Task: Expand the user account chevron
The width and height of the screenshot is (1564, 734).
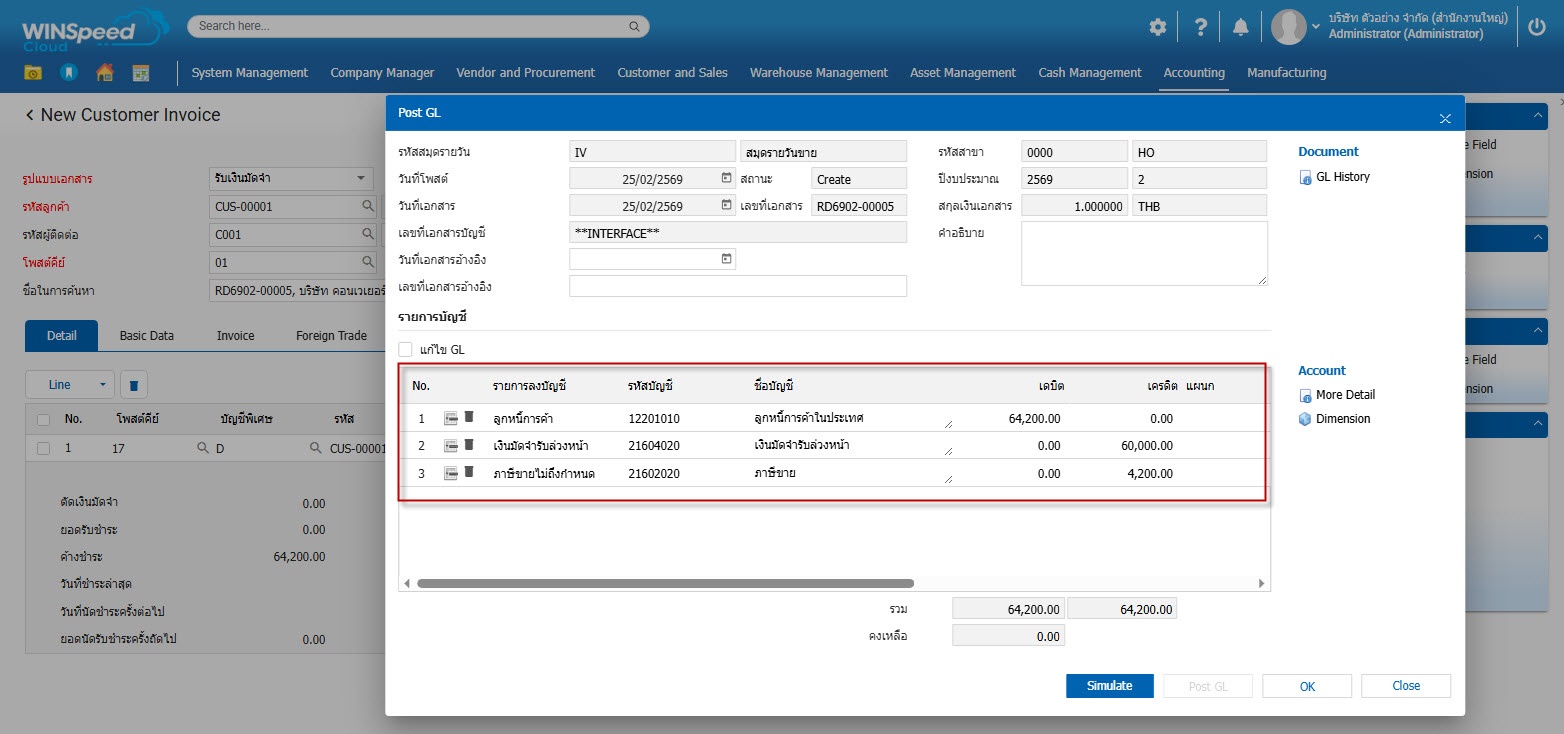Action: click(1316, 27)
